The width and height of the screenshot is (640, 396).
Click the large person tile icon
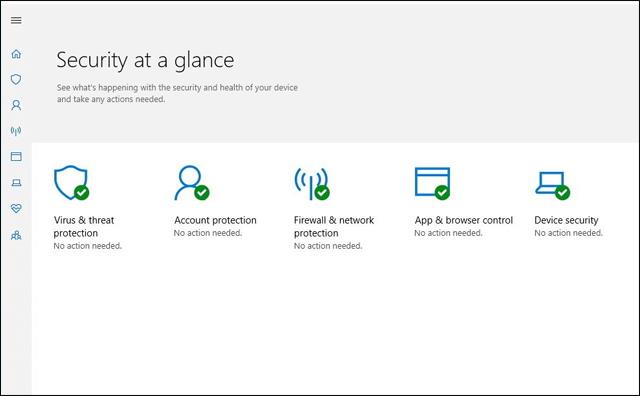point(191,182)
